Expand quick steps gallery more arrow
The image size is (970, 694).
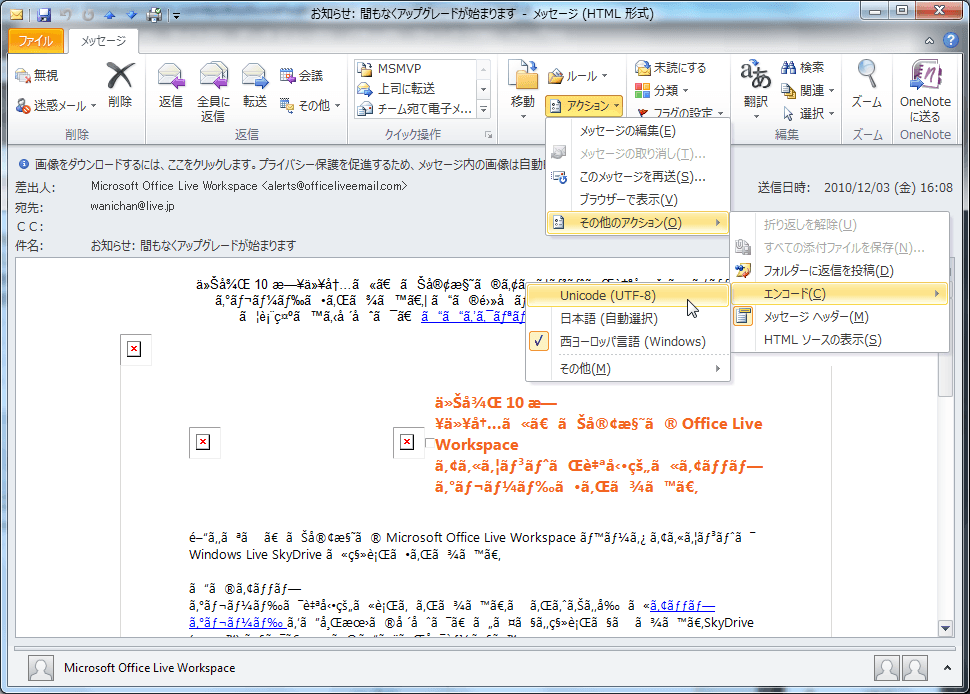click(484, 109)
